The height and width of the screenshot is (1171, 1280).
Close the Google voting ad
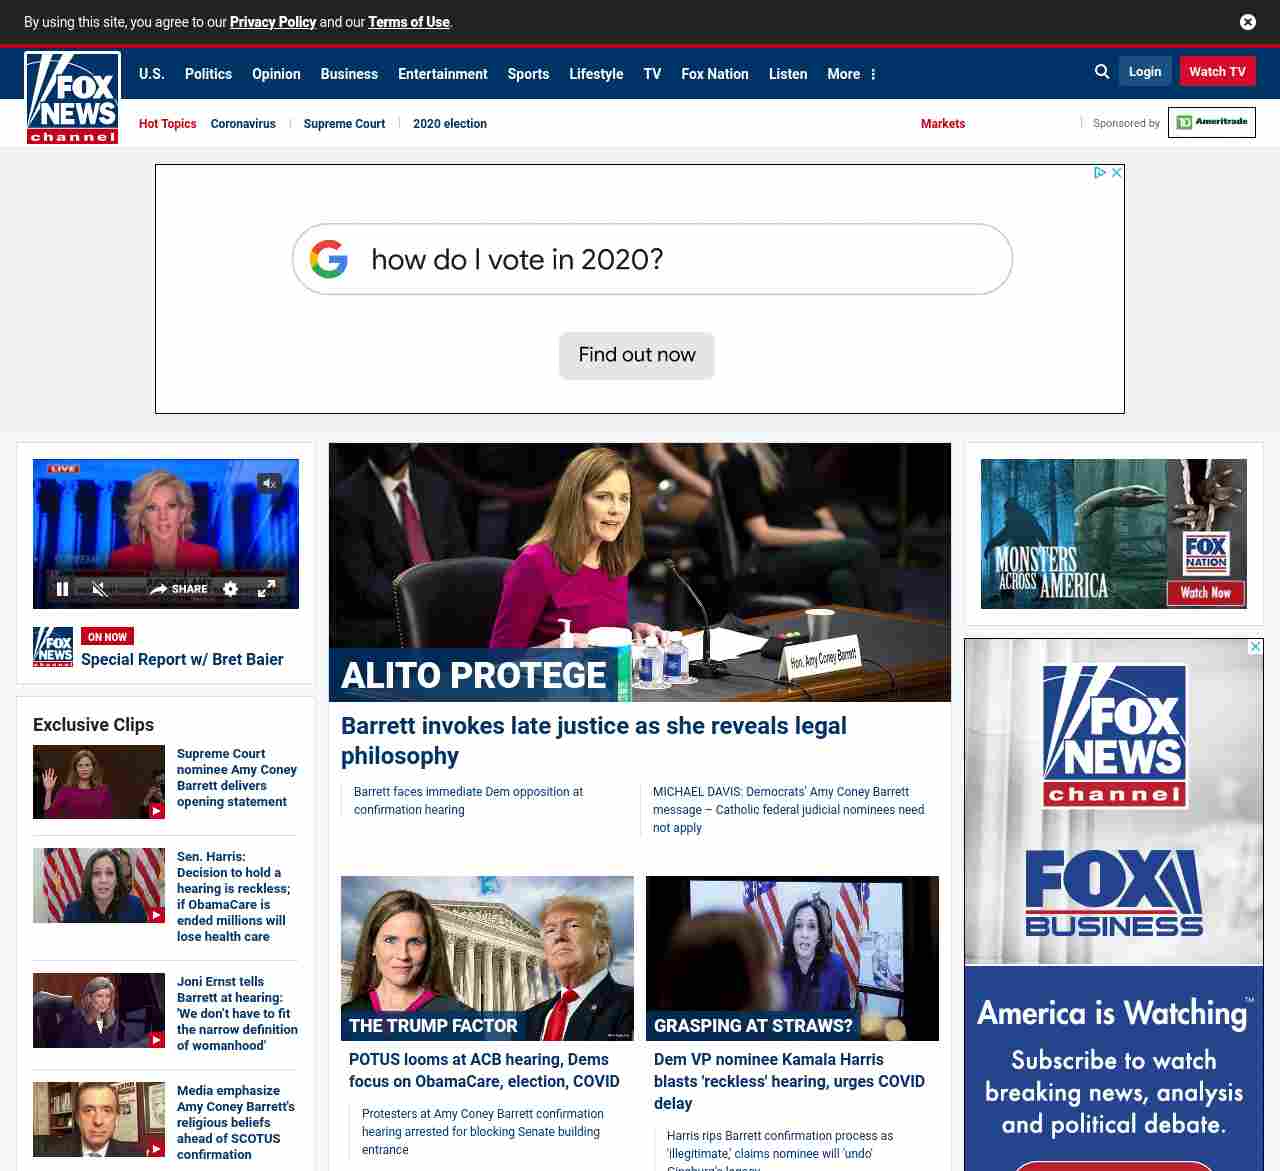tap(1117, 173)
